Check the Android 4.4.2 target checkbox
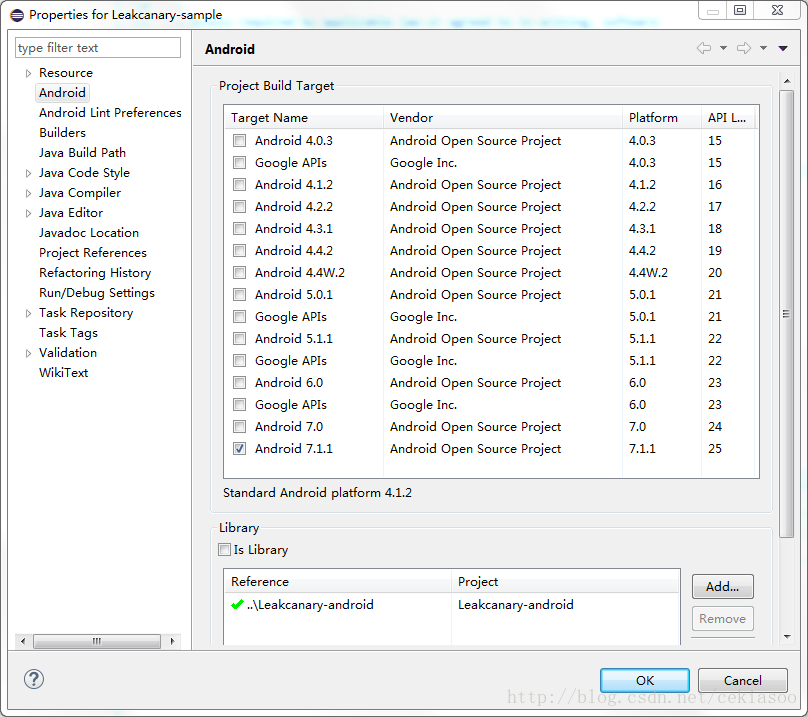The image size is (808, 717). click(239, 251)
